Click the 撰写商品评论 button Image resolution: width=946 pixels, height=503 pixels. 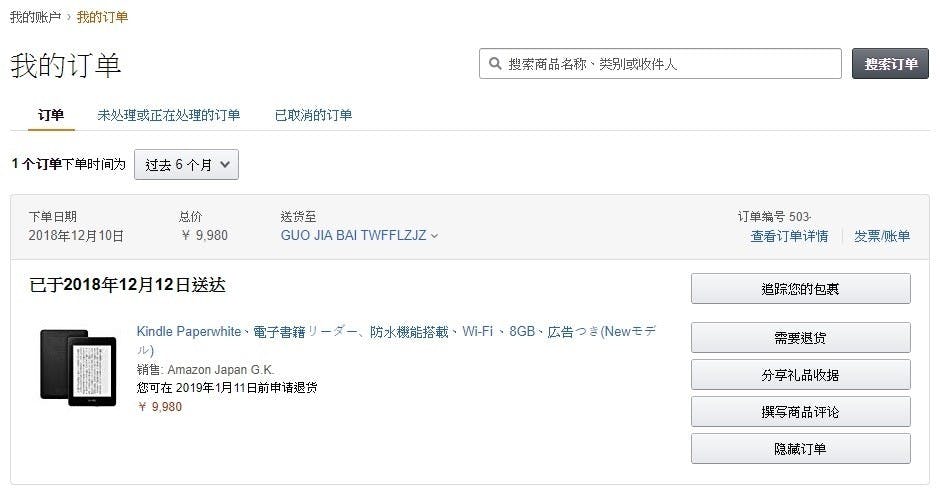coord(800,412)
